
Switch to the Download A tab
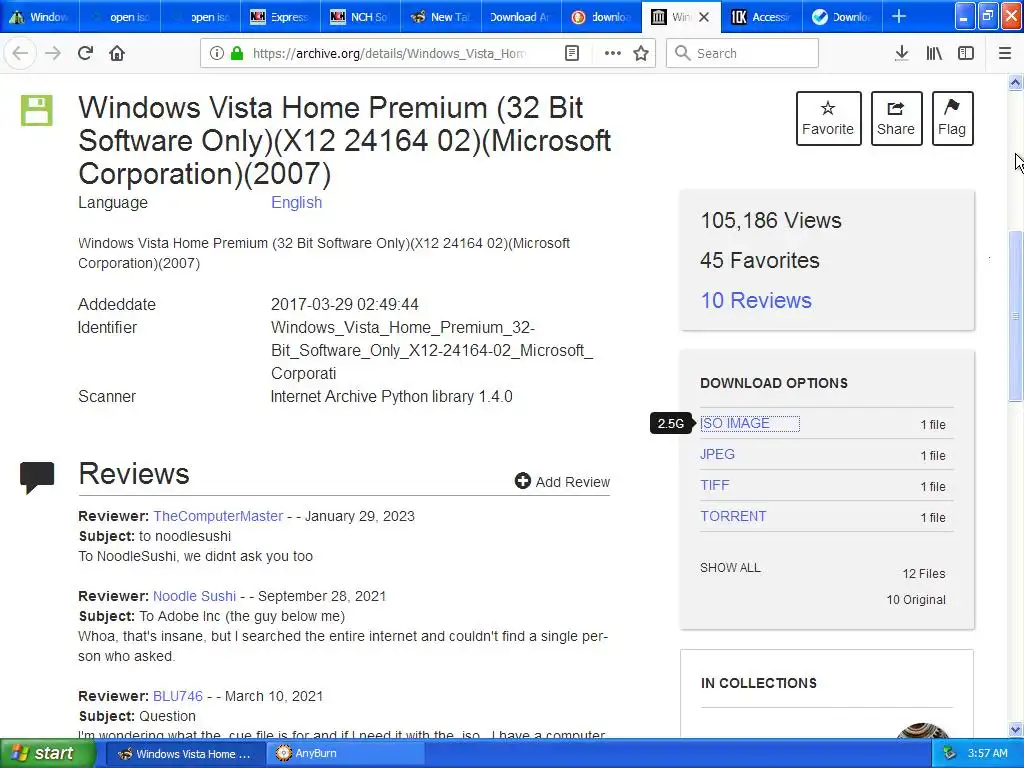521,17
